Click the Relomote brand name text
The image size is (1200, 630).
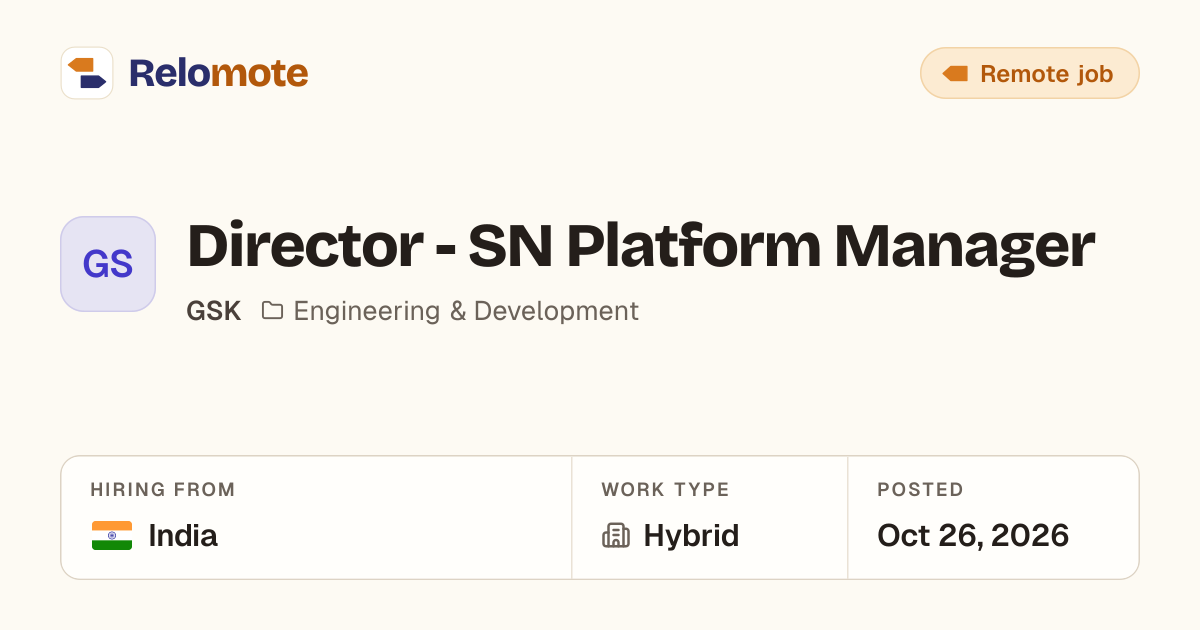coord(218,73)
